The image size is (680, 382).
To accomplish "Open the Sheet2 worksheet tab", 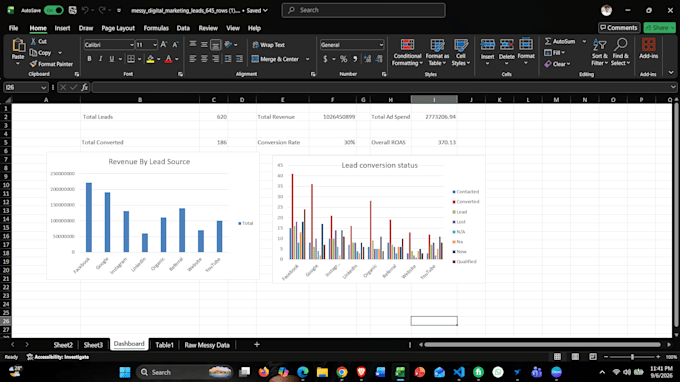I will (63, 345).
